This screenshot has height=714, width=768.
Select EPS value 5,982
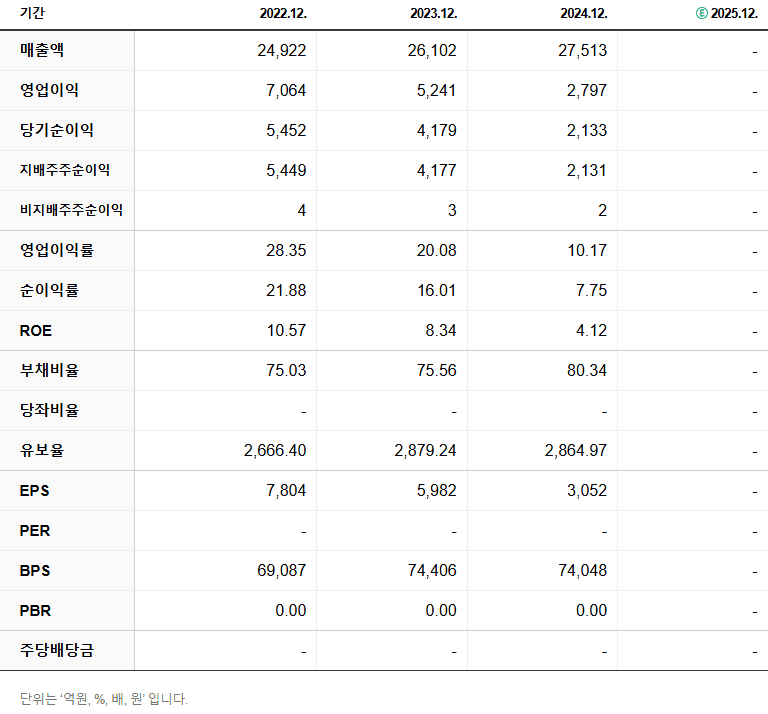(x=436, y=491)
